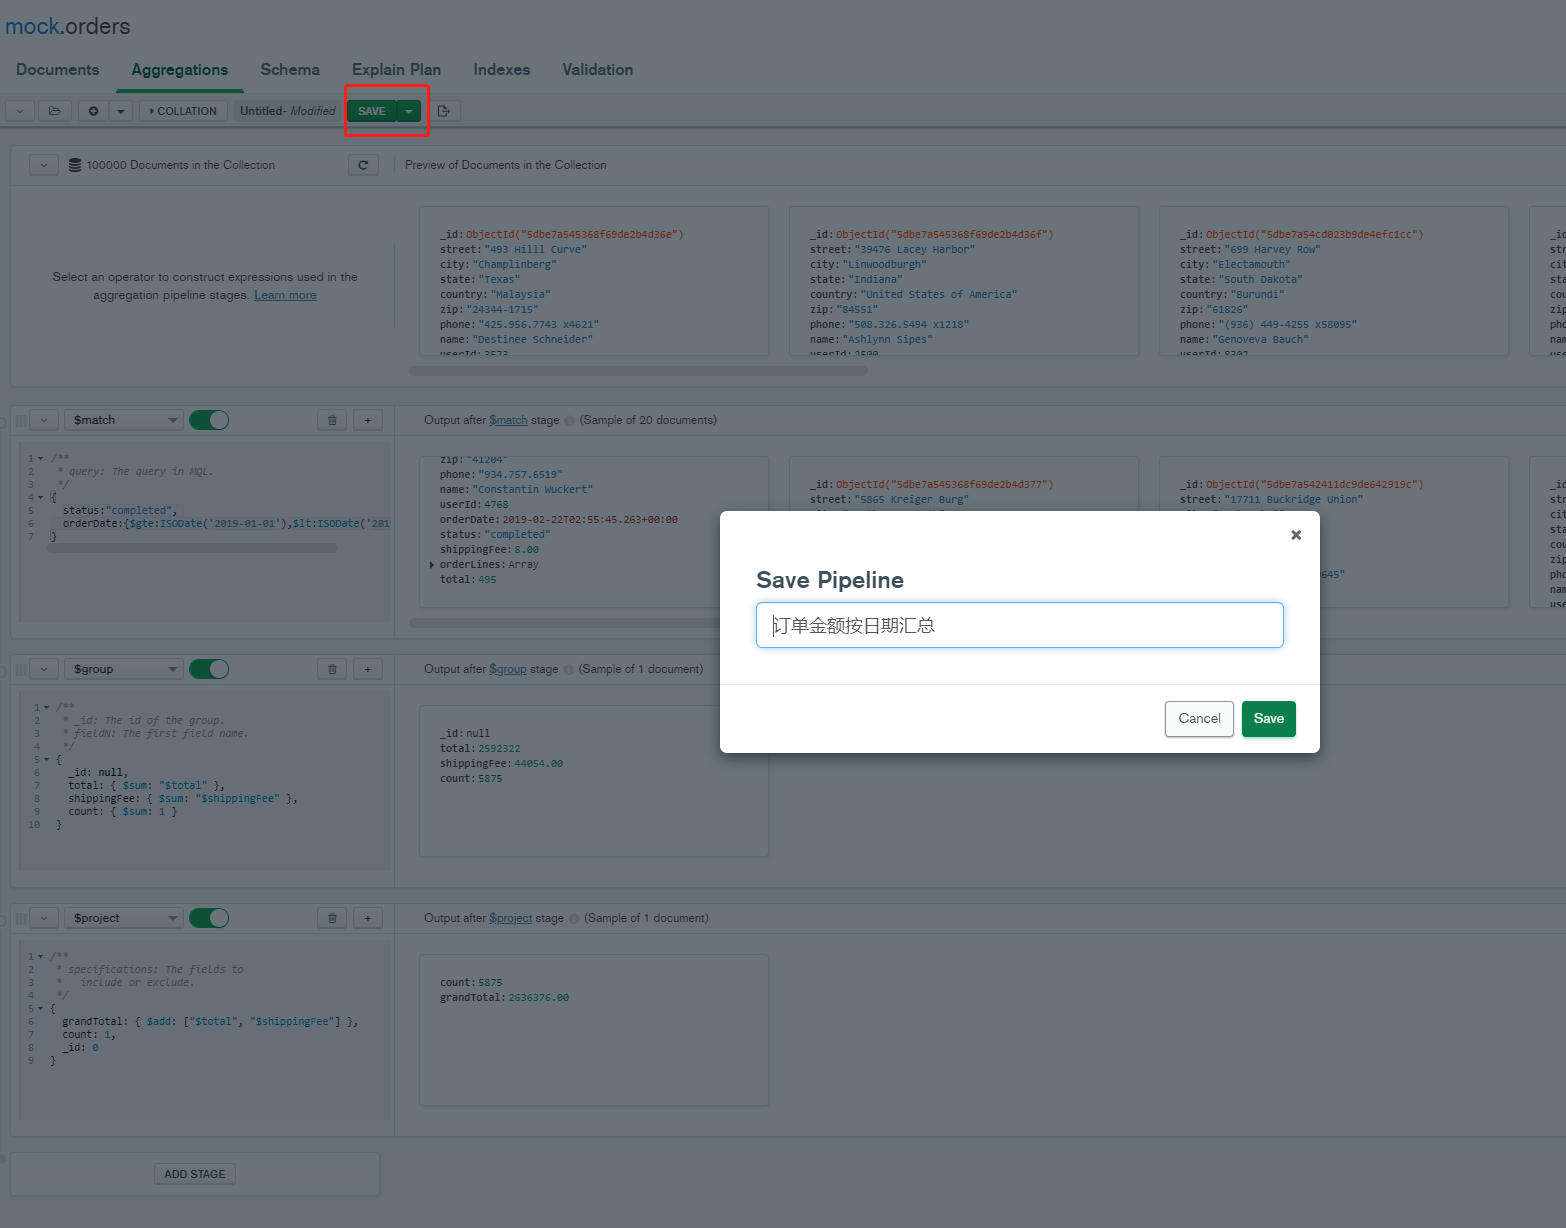The width and height of the screenshot is (1566, 1228).
Task: Fold the $group code block at line 5
Action: point(46,760)
